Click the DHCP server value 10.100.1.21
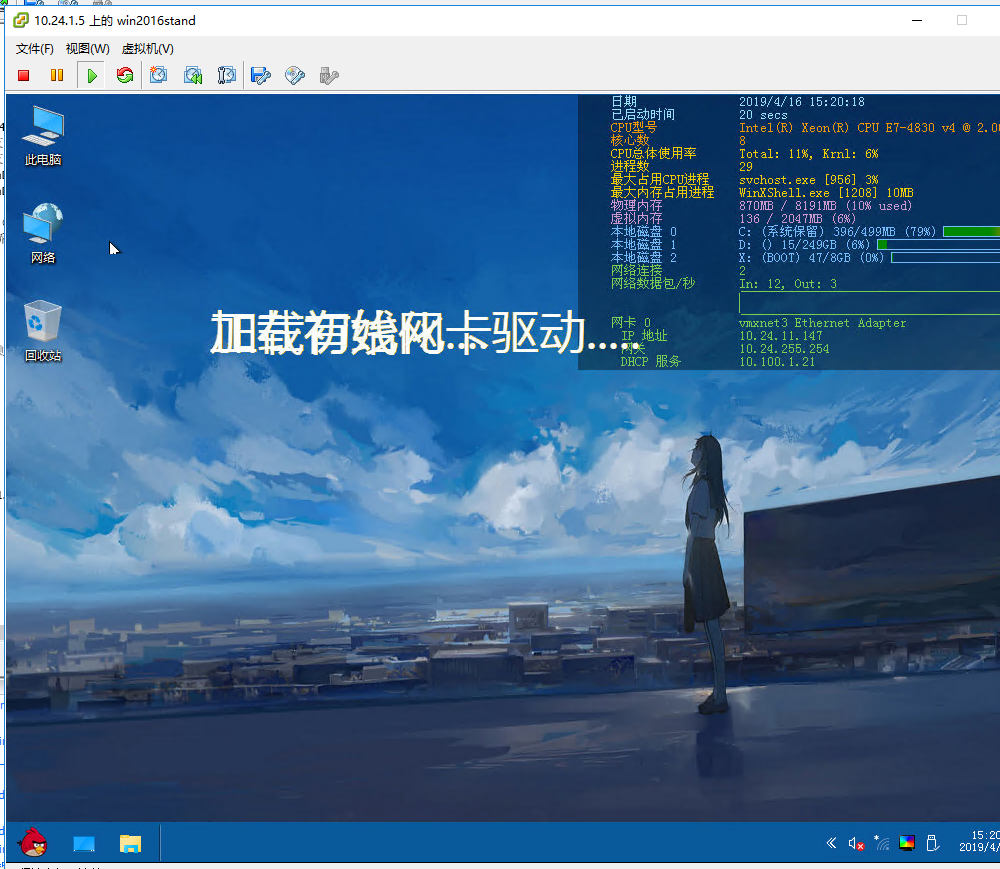The image size is (1000, 869). pos(777,362)
